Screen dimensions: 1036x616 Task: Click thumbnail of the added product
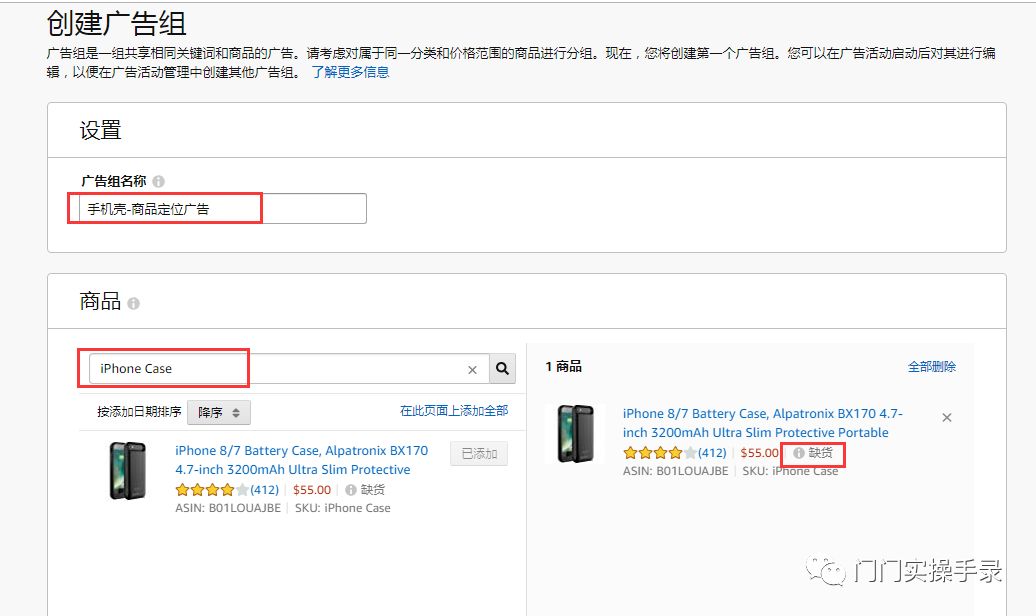(x=575, y=433)
